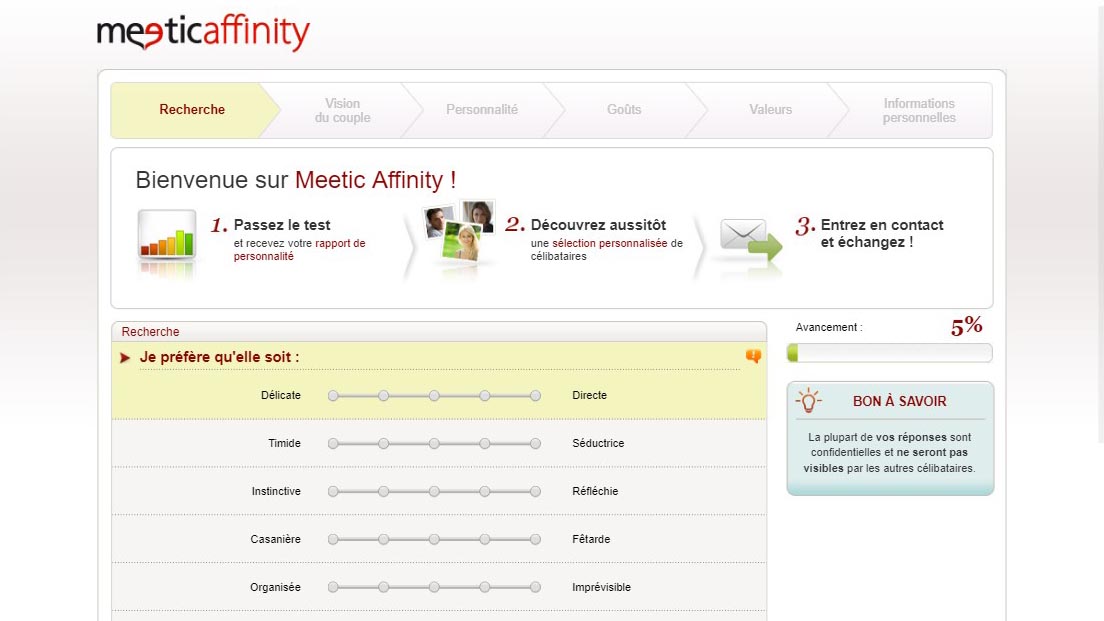Pick the second point from Organisée
This screenshot has height=621, width=1104.
384,587
